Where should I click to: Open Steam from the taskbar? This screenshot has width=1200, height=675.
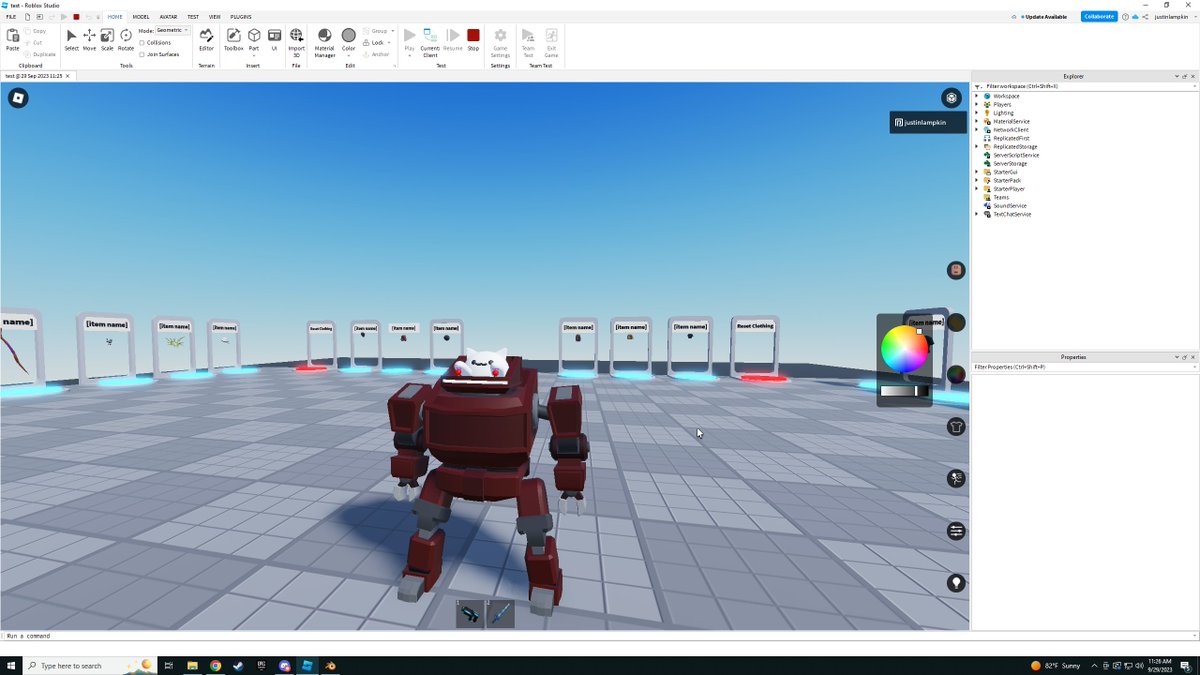click(x=238, y=665)
